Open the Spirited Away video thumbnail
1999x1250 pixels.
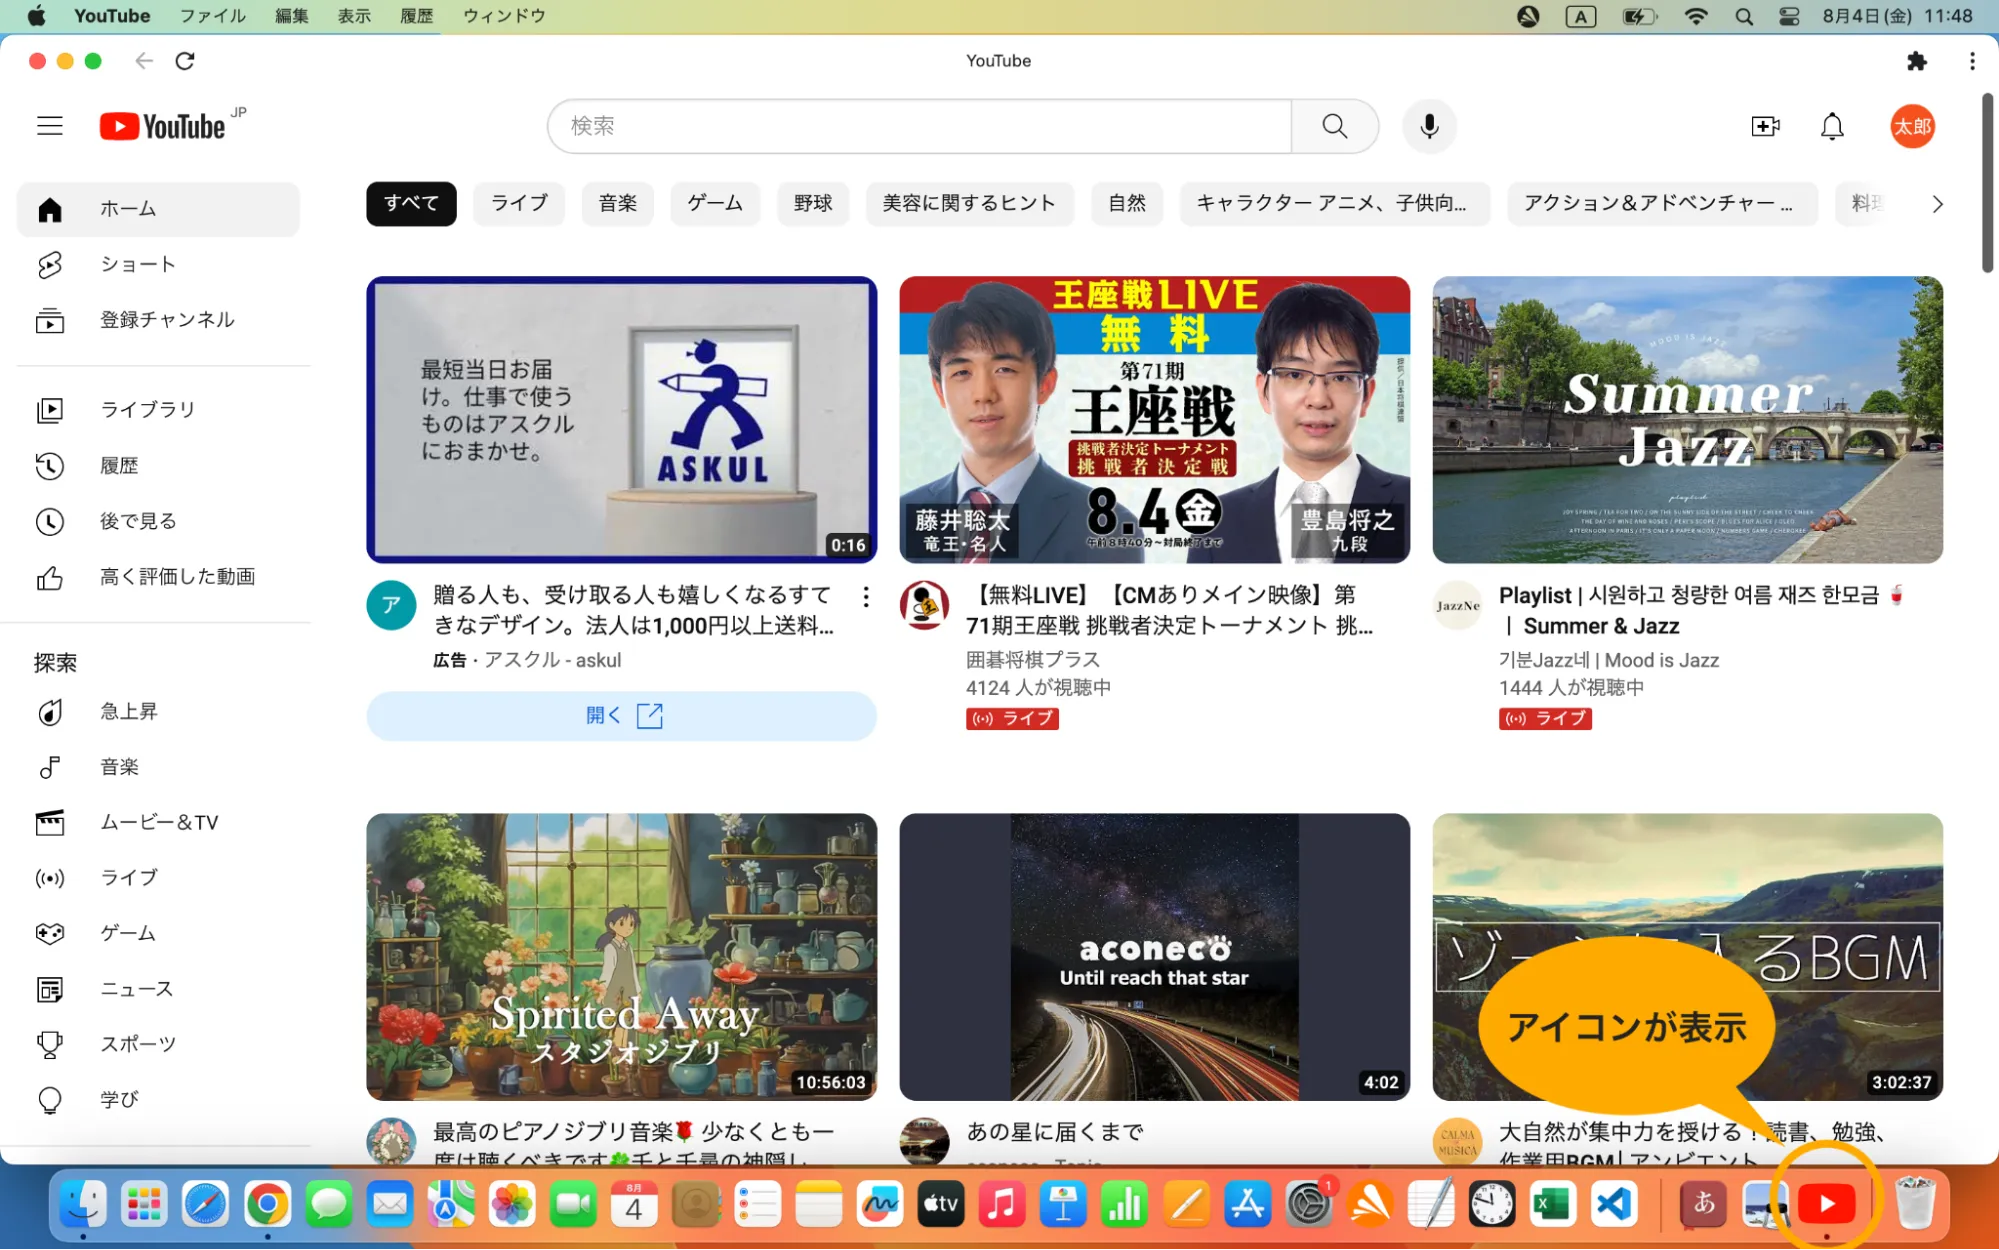coord(622,957)
